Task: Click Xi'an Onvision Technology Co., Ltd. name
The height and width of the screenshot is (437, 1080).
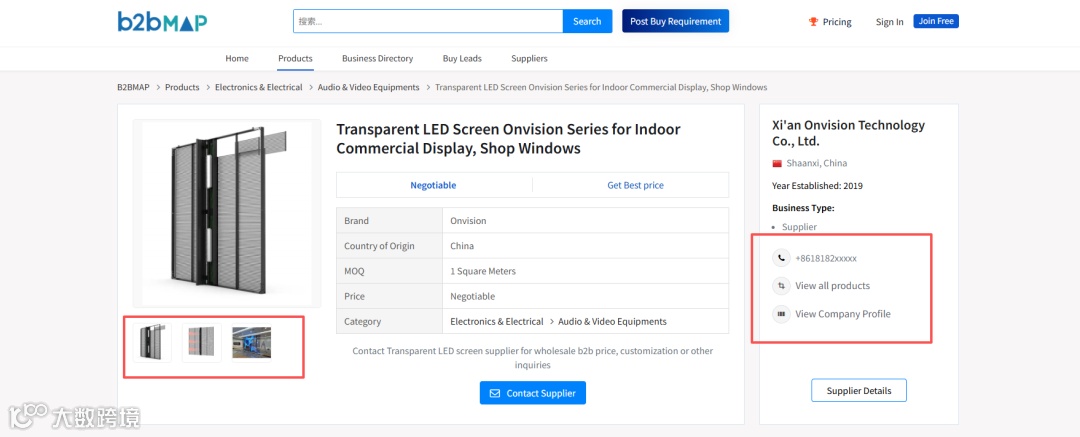Action: [x=849, y=134]
